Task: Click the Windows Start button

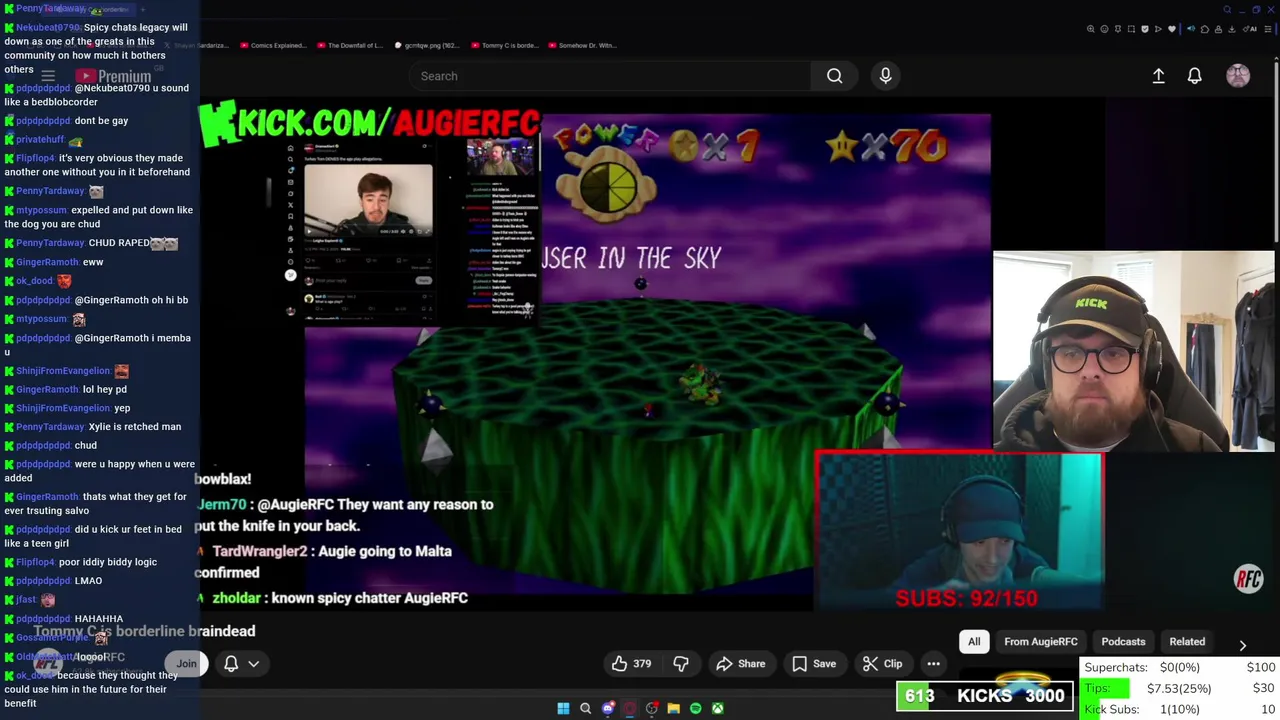Action: coord(563,709)
